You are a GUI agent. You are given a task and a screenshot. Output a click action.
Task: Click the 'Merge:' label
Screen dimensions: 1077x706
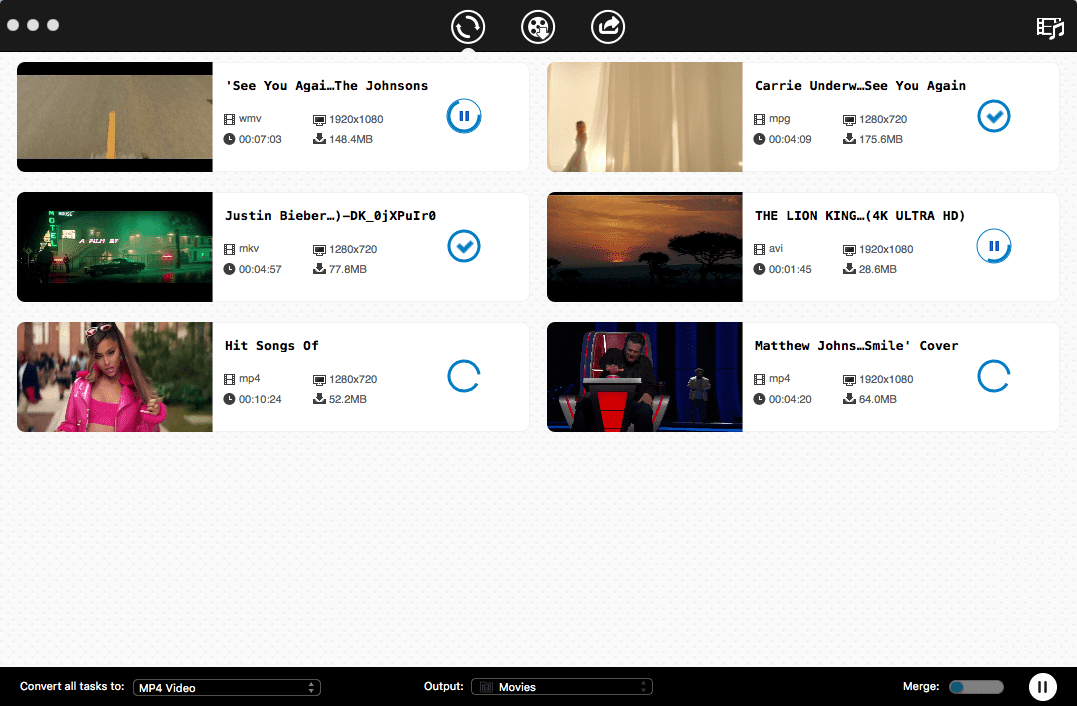[921, 686]
